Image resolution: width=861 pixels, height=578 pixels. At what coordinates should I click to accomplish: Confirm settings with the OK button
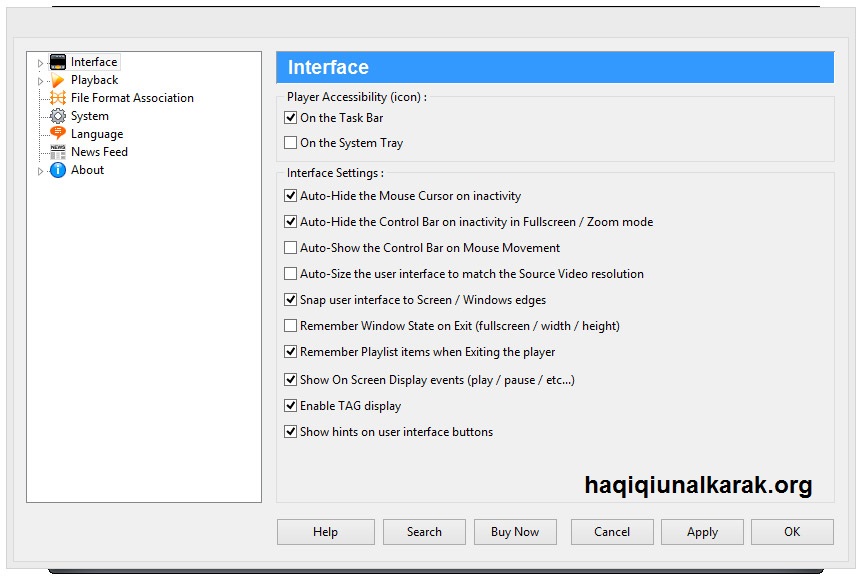pos(792,532)
